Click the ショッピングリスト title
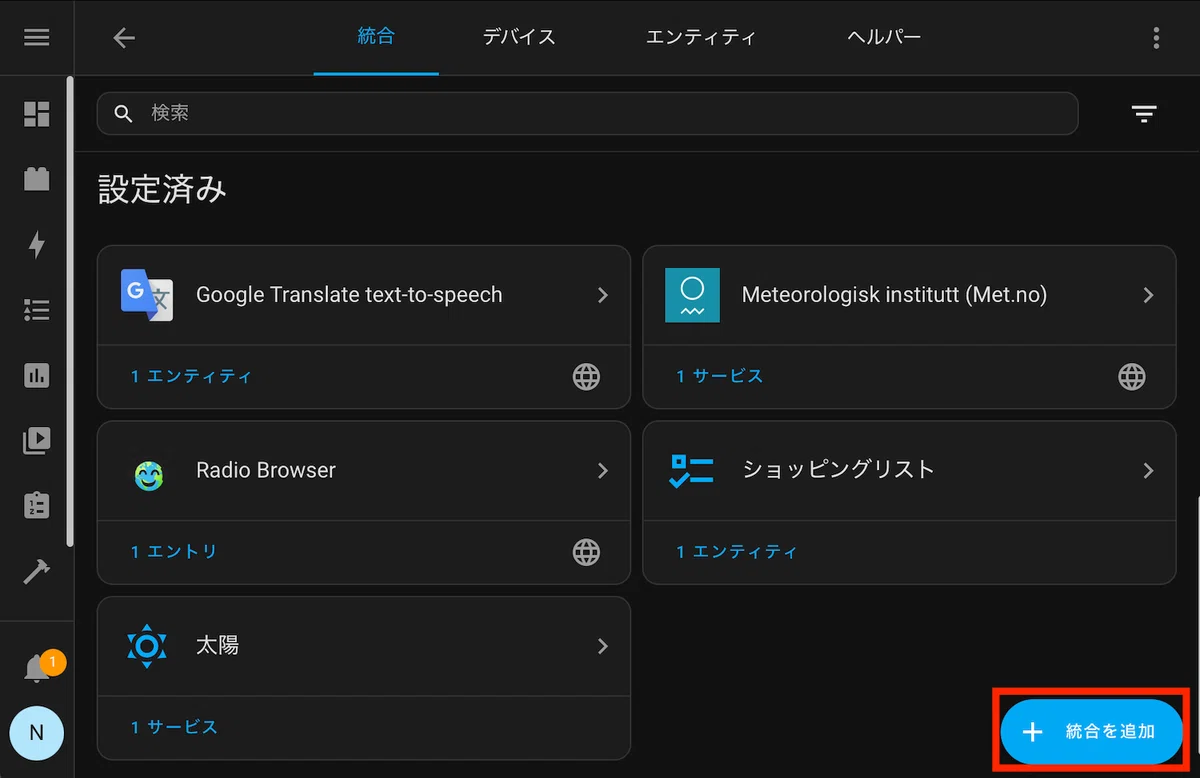Screen dimensions: 1200x778 click(838, 469)
